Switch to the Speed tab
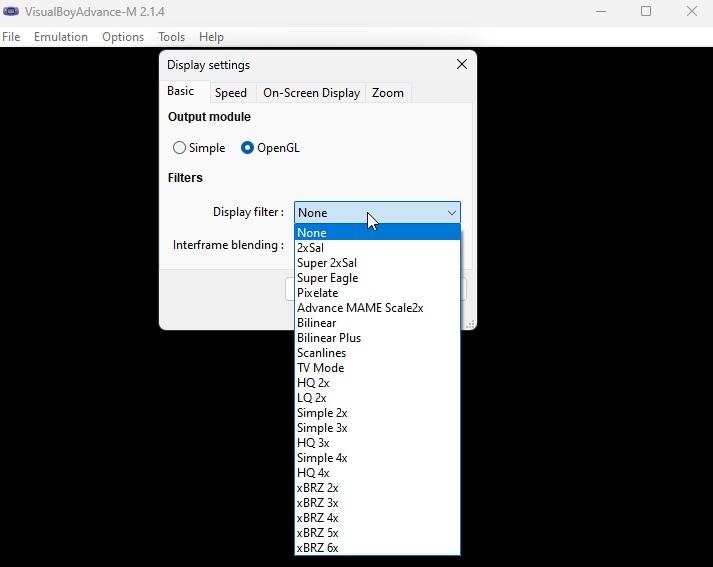Image resolution: width=713 pixels, height=567 pixels. (231, 93)
